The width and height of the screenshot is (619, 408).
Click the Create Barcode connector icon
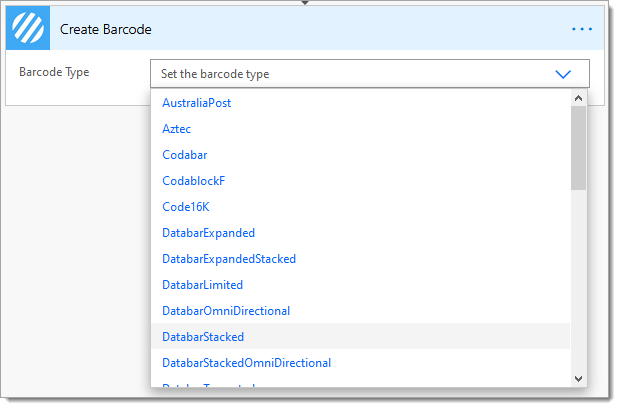pos(28,28)
